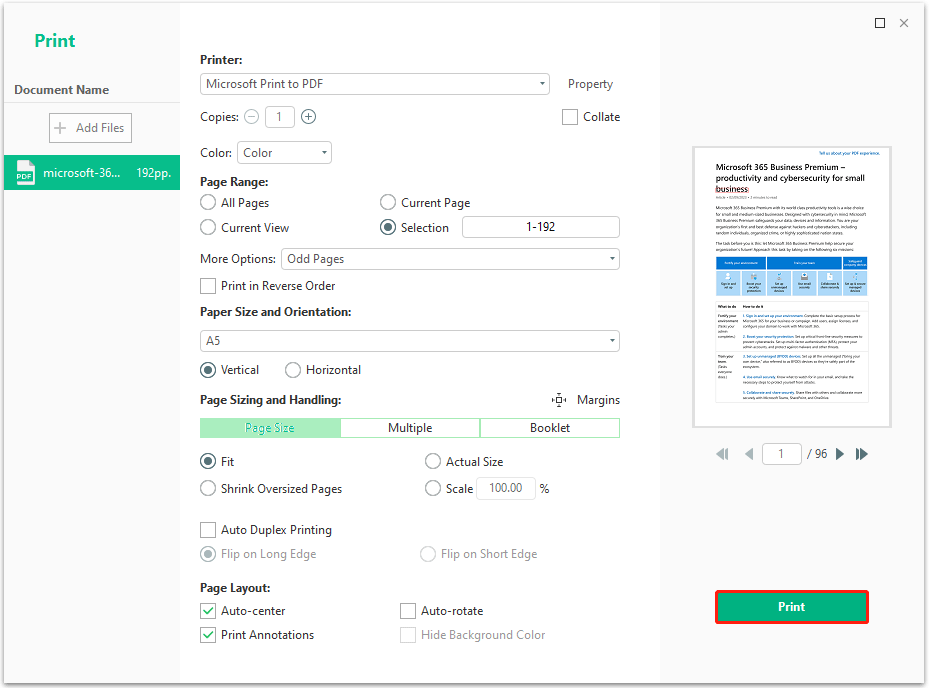Go to first preview page
Viewport: 929px width, 688px height.
[722, 454]
